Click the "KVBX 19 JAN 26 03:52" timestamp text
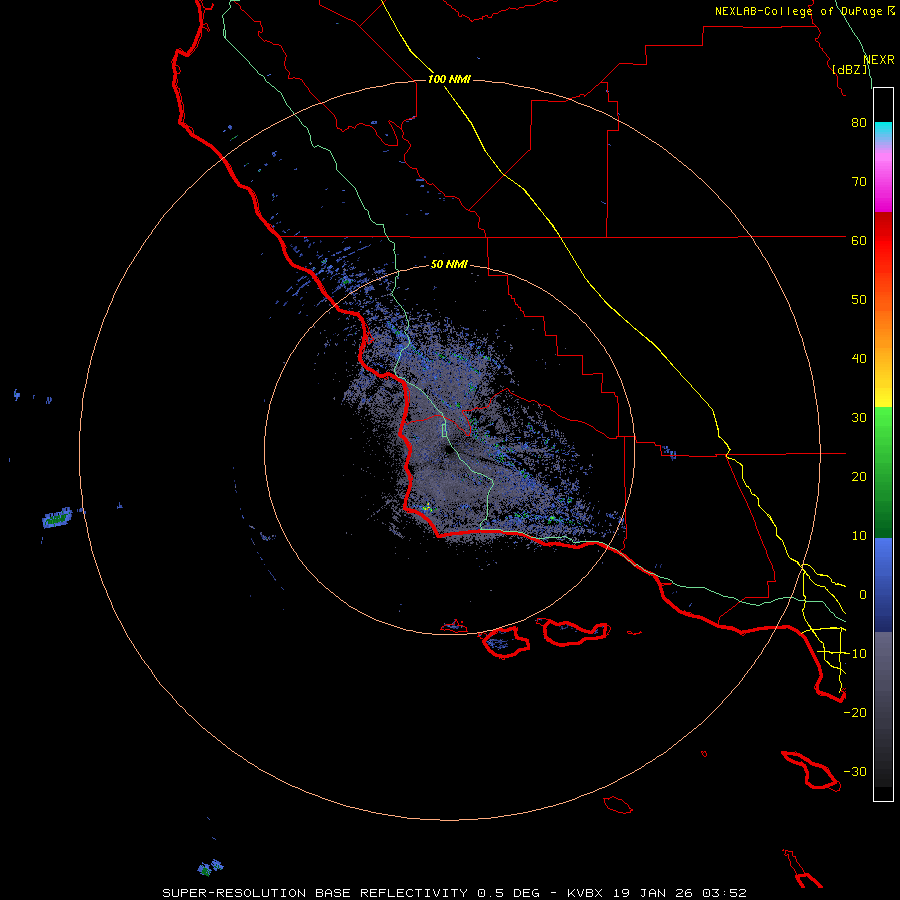This screenshot has height=900, width=900. click(x=657, y=893)
